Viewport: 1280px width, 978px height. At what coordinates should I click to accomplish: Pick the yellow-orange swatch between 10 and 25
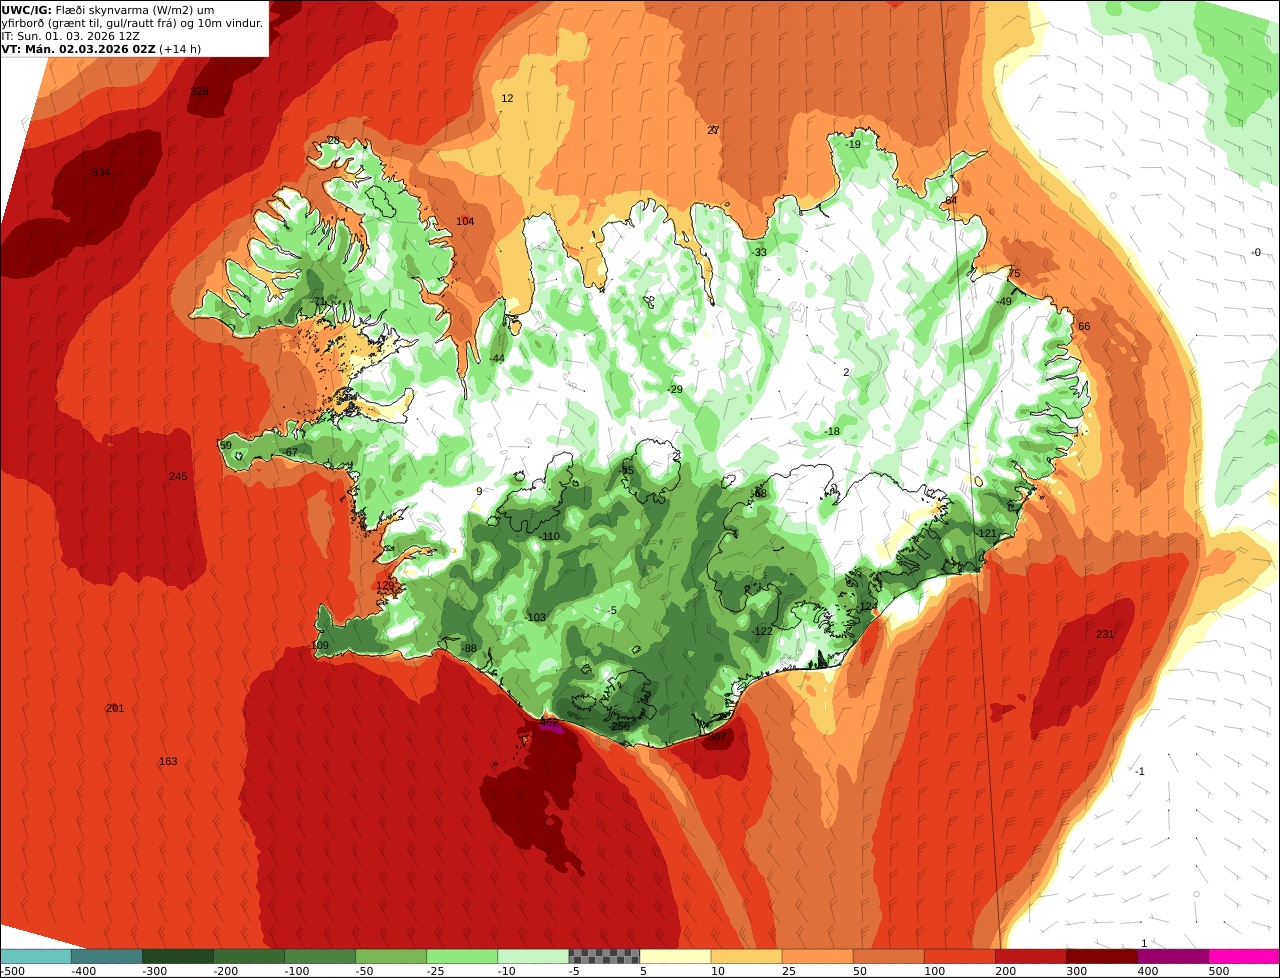point(746,956)
